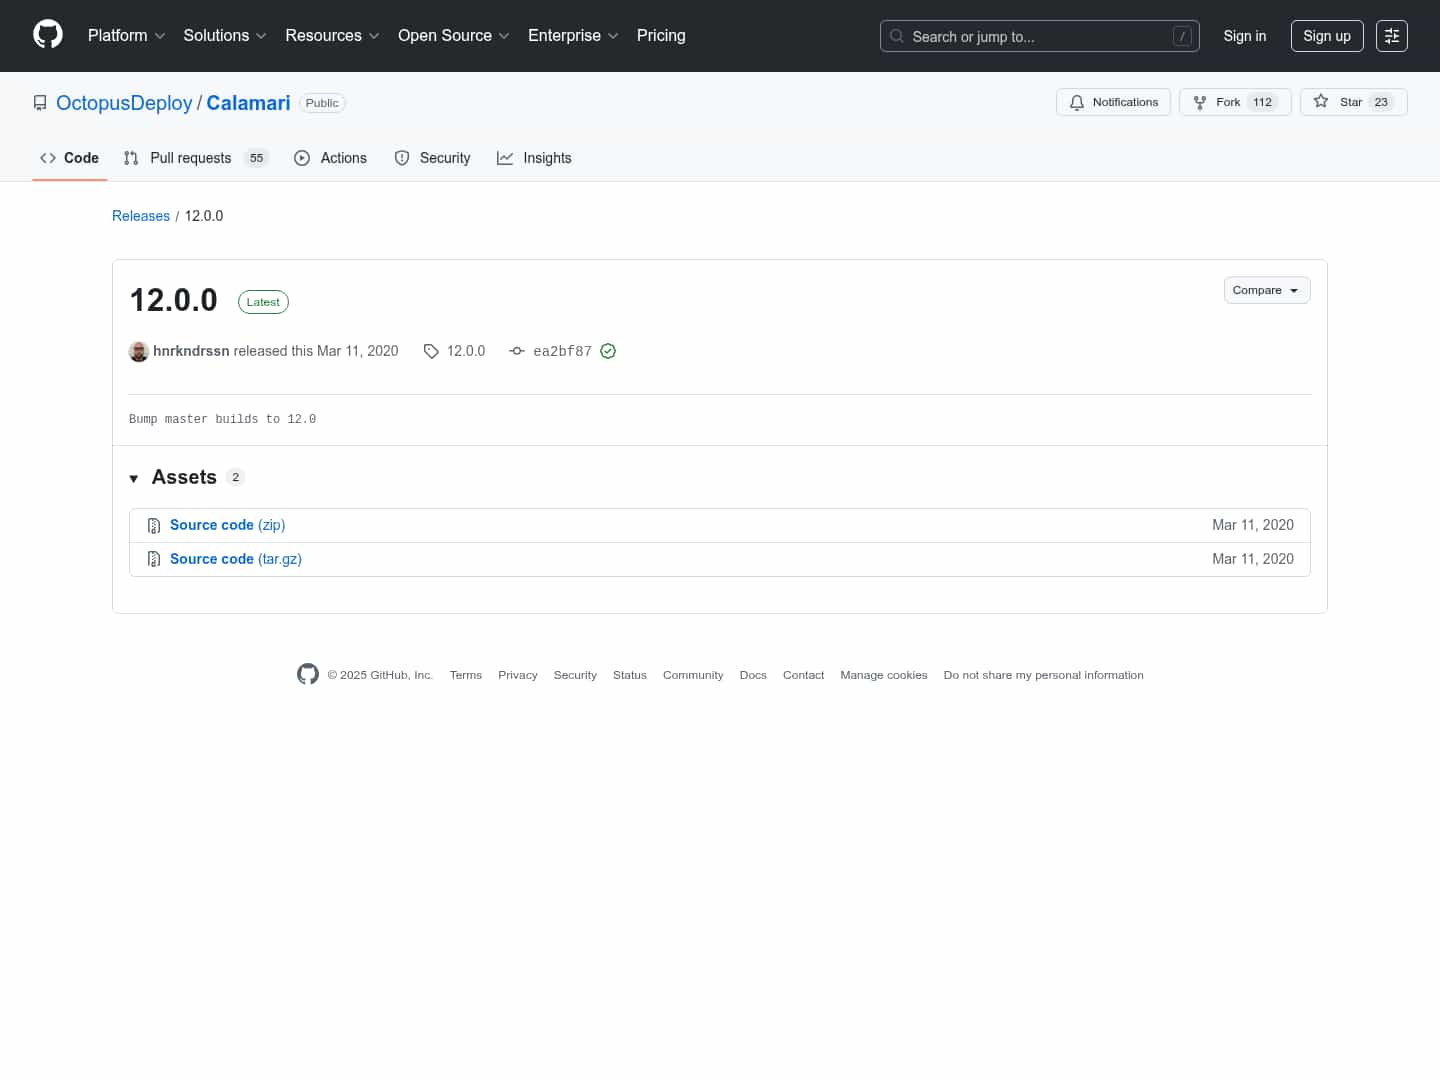Expand the Solutions navigation menu
Image resolution: width=1440 pixels, height=1080 pixels.
pos(224,35)
